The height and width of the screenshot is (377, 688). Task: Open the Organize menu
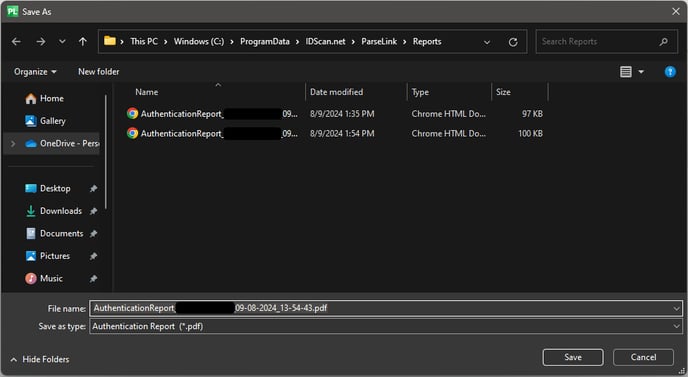point(35,72)
